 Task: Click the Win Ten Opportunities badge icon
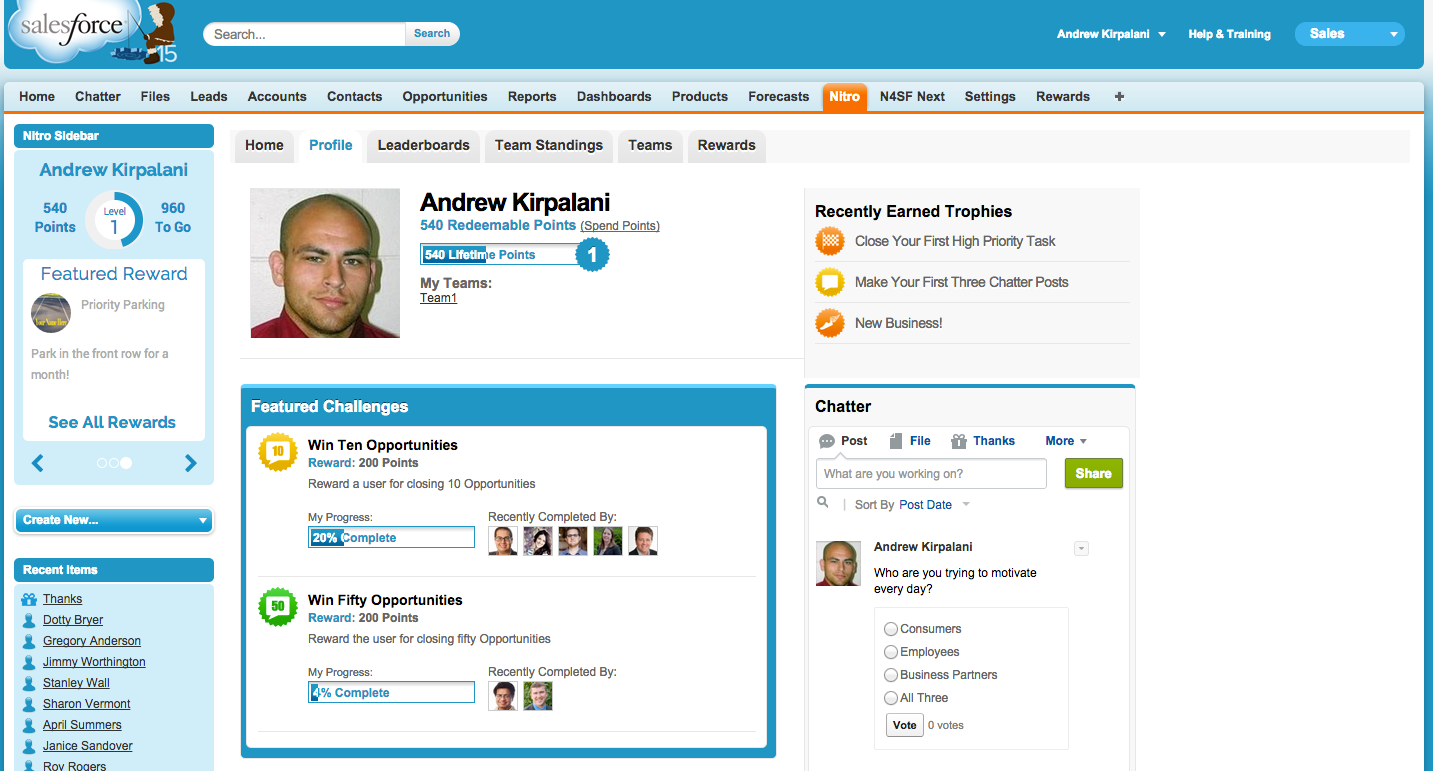(278, 452)
